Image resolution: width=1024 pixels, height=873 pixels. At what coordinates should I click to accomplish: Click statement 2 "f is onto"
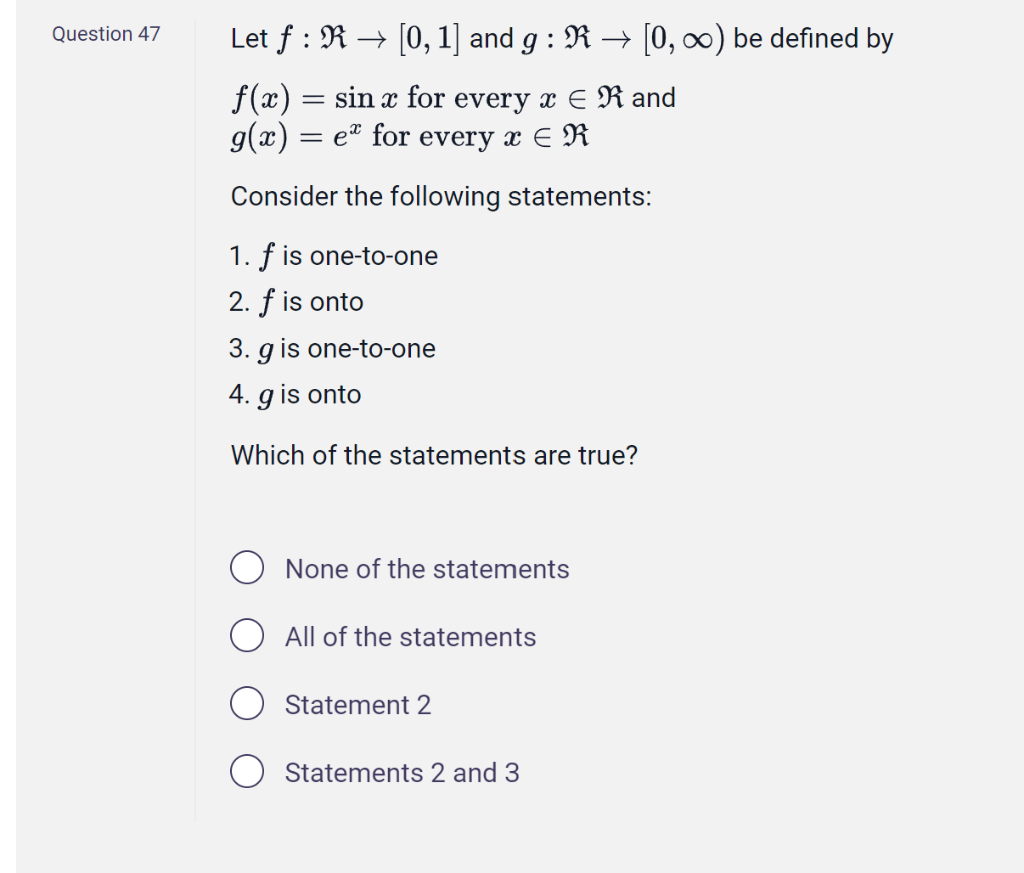296,301
